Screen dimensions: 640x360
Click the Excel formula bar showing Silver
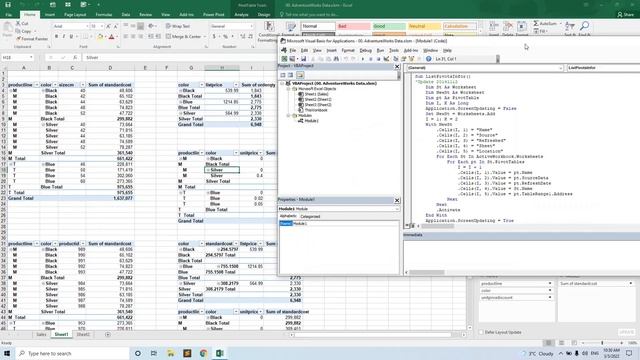pyautogui.click(x=180, y=58)
